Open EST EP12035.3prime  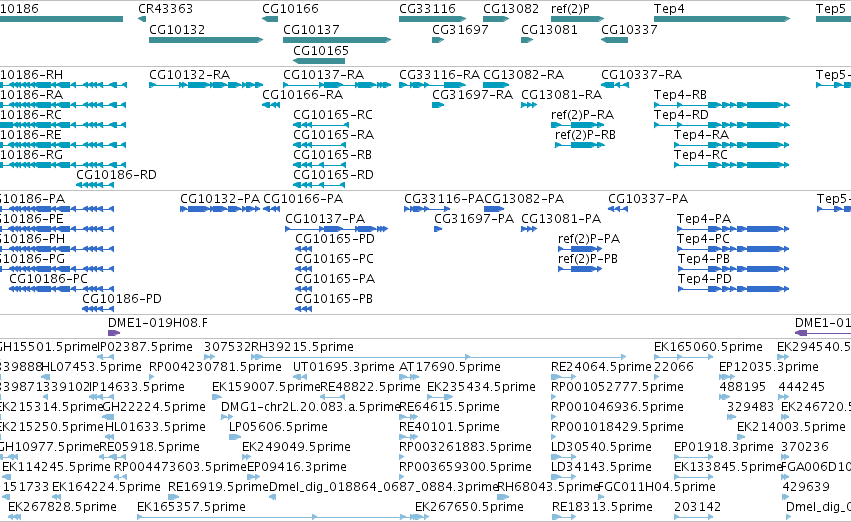coord(769,367)
